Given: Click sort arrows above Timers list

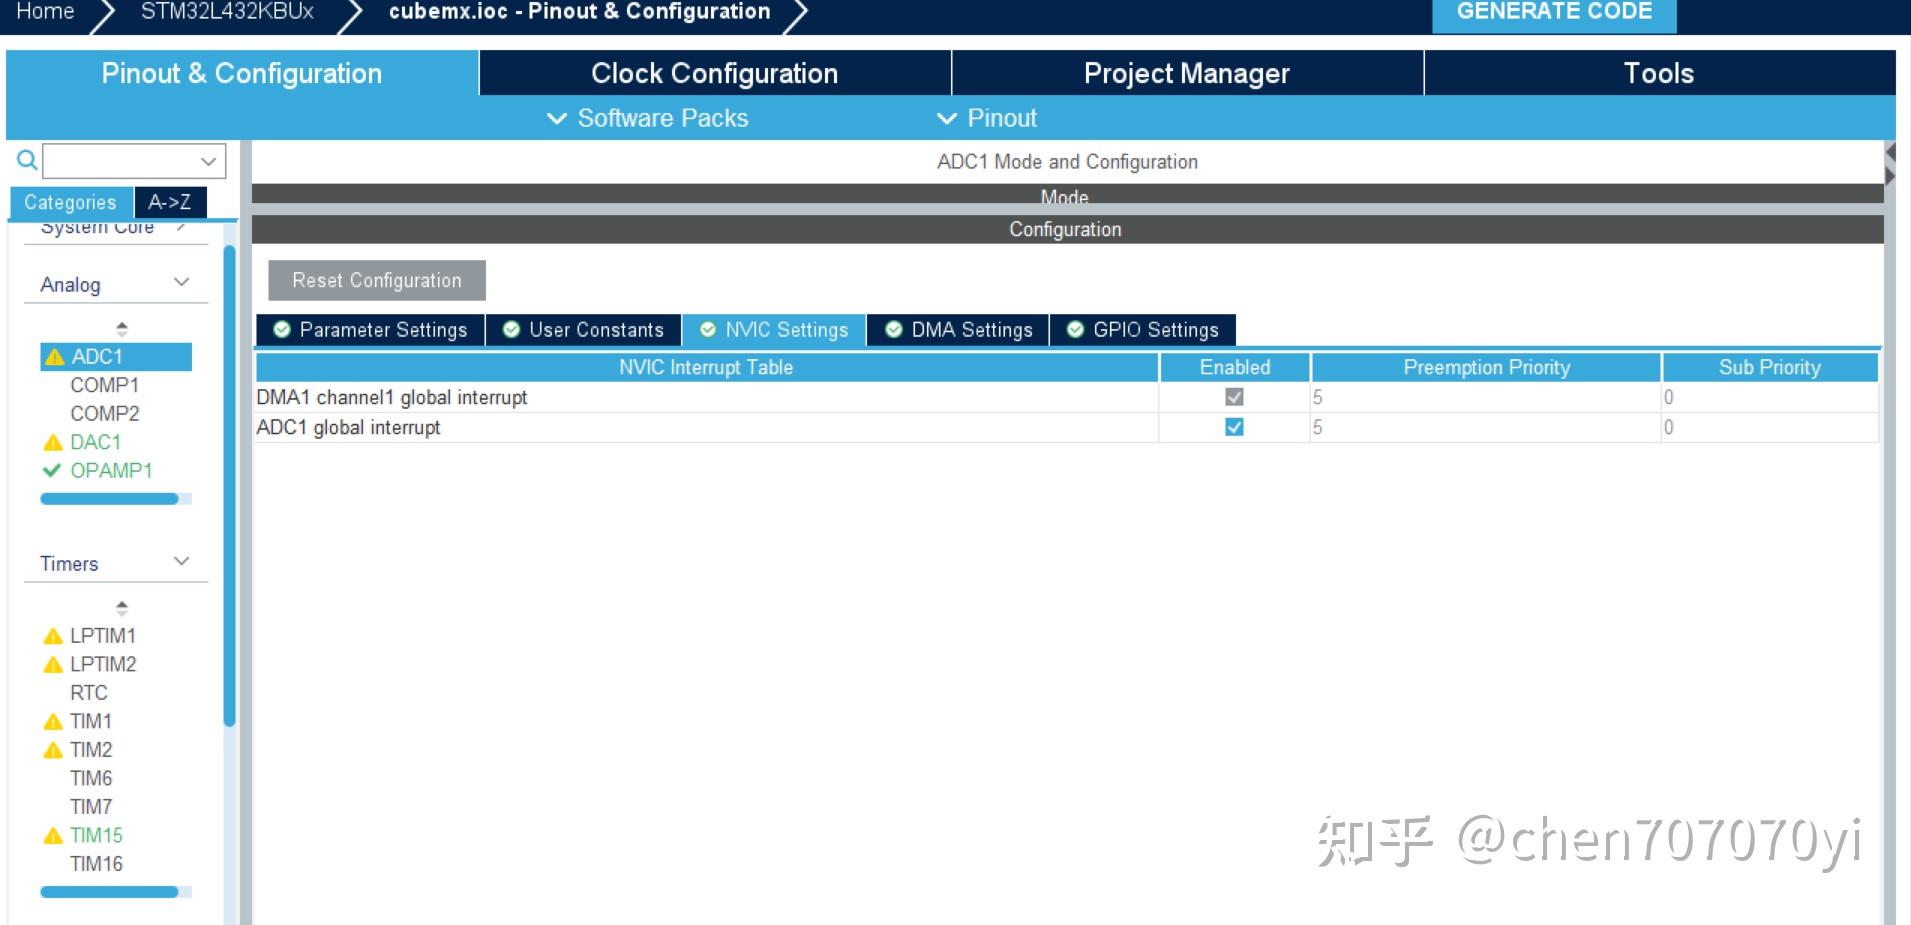Looking at the screenshot, I should 122,607.
